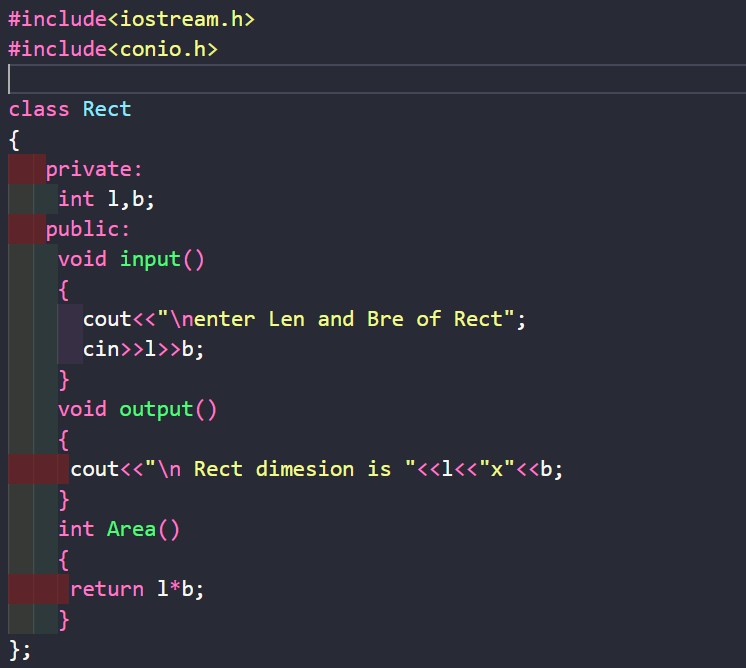Viewport: 746px width, 668px height.
Task: Click the closing brace of output()
Action: click(64, 500)
